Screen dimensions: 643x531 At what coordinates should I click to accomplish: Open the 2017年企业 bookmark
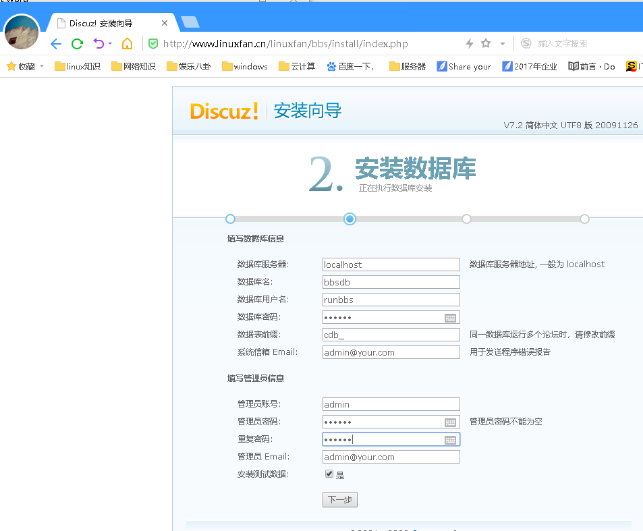530,66
